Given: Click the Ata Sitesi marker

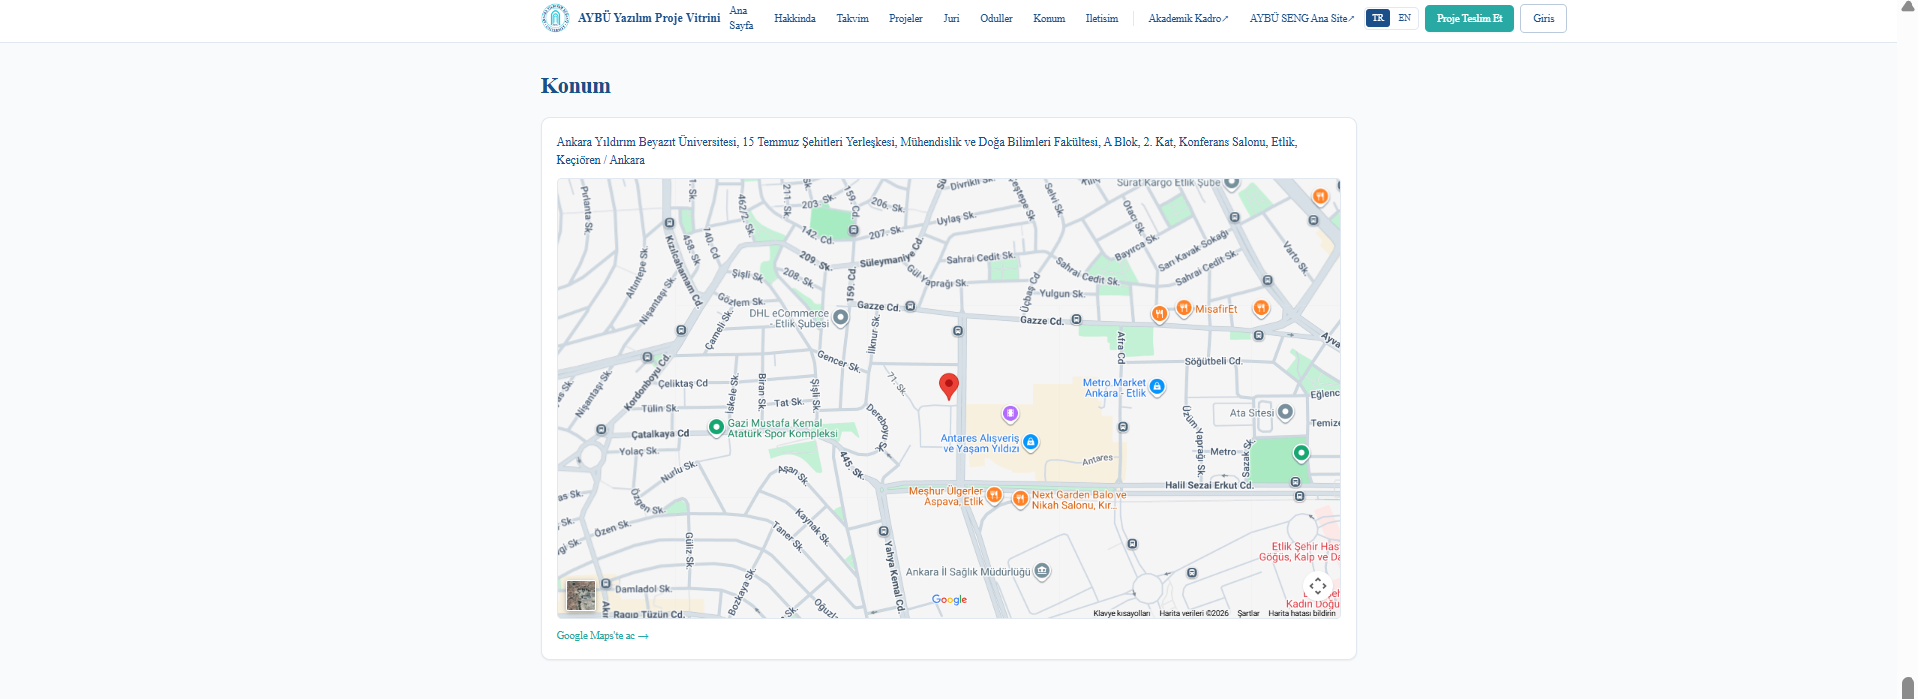Looking at the screenshot, I should coord(1286,411).
